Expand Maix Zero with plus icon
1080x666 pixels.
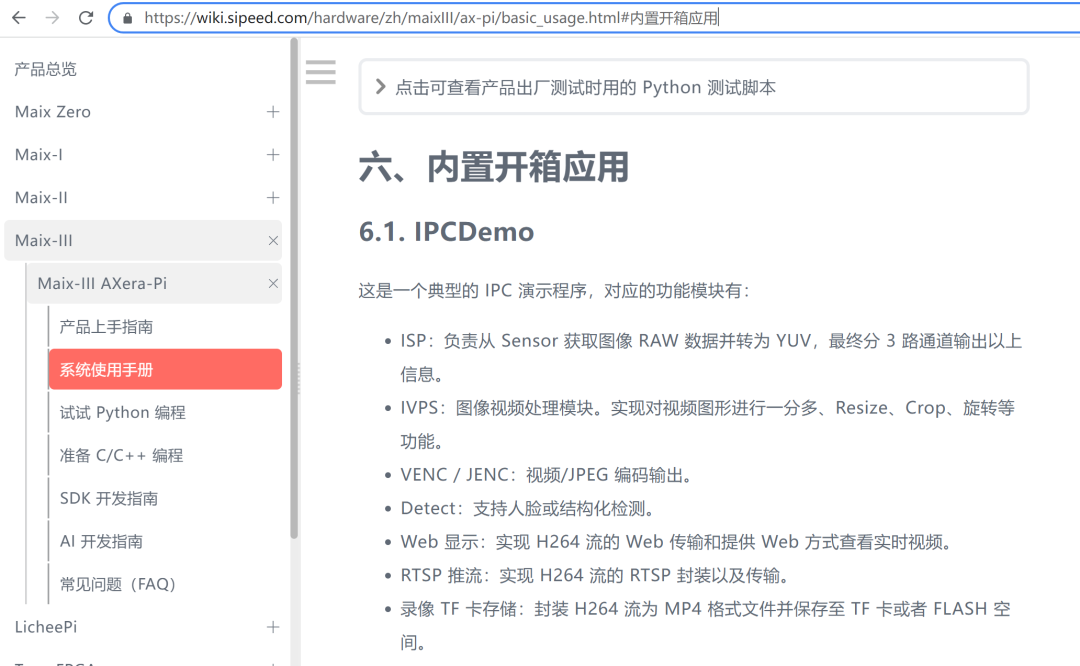pos(273,112)
